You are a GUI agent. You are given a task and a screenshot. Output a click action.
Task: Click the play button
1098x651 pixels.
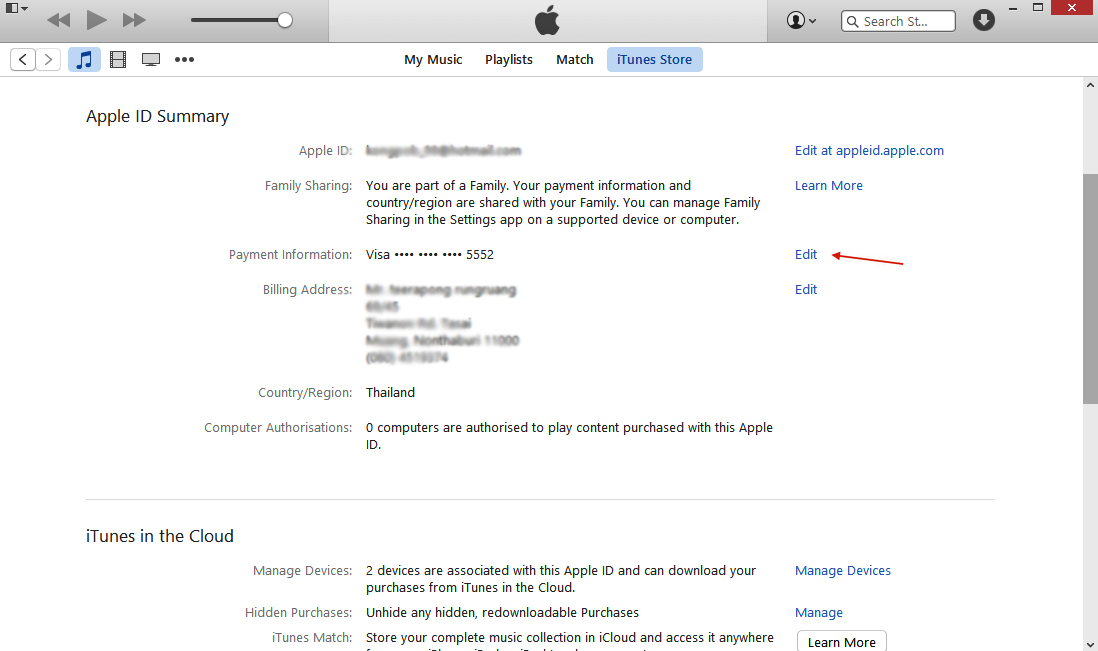tap(97, 20)
